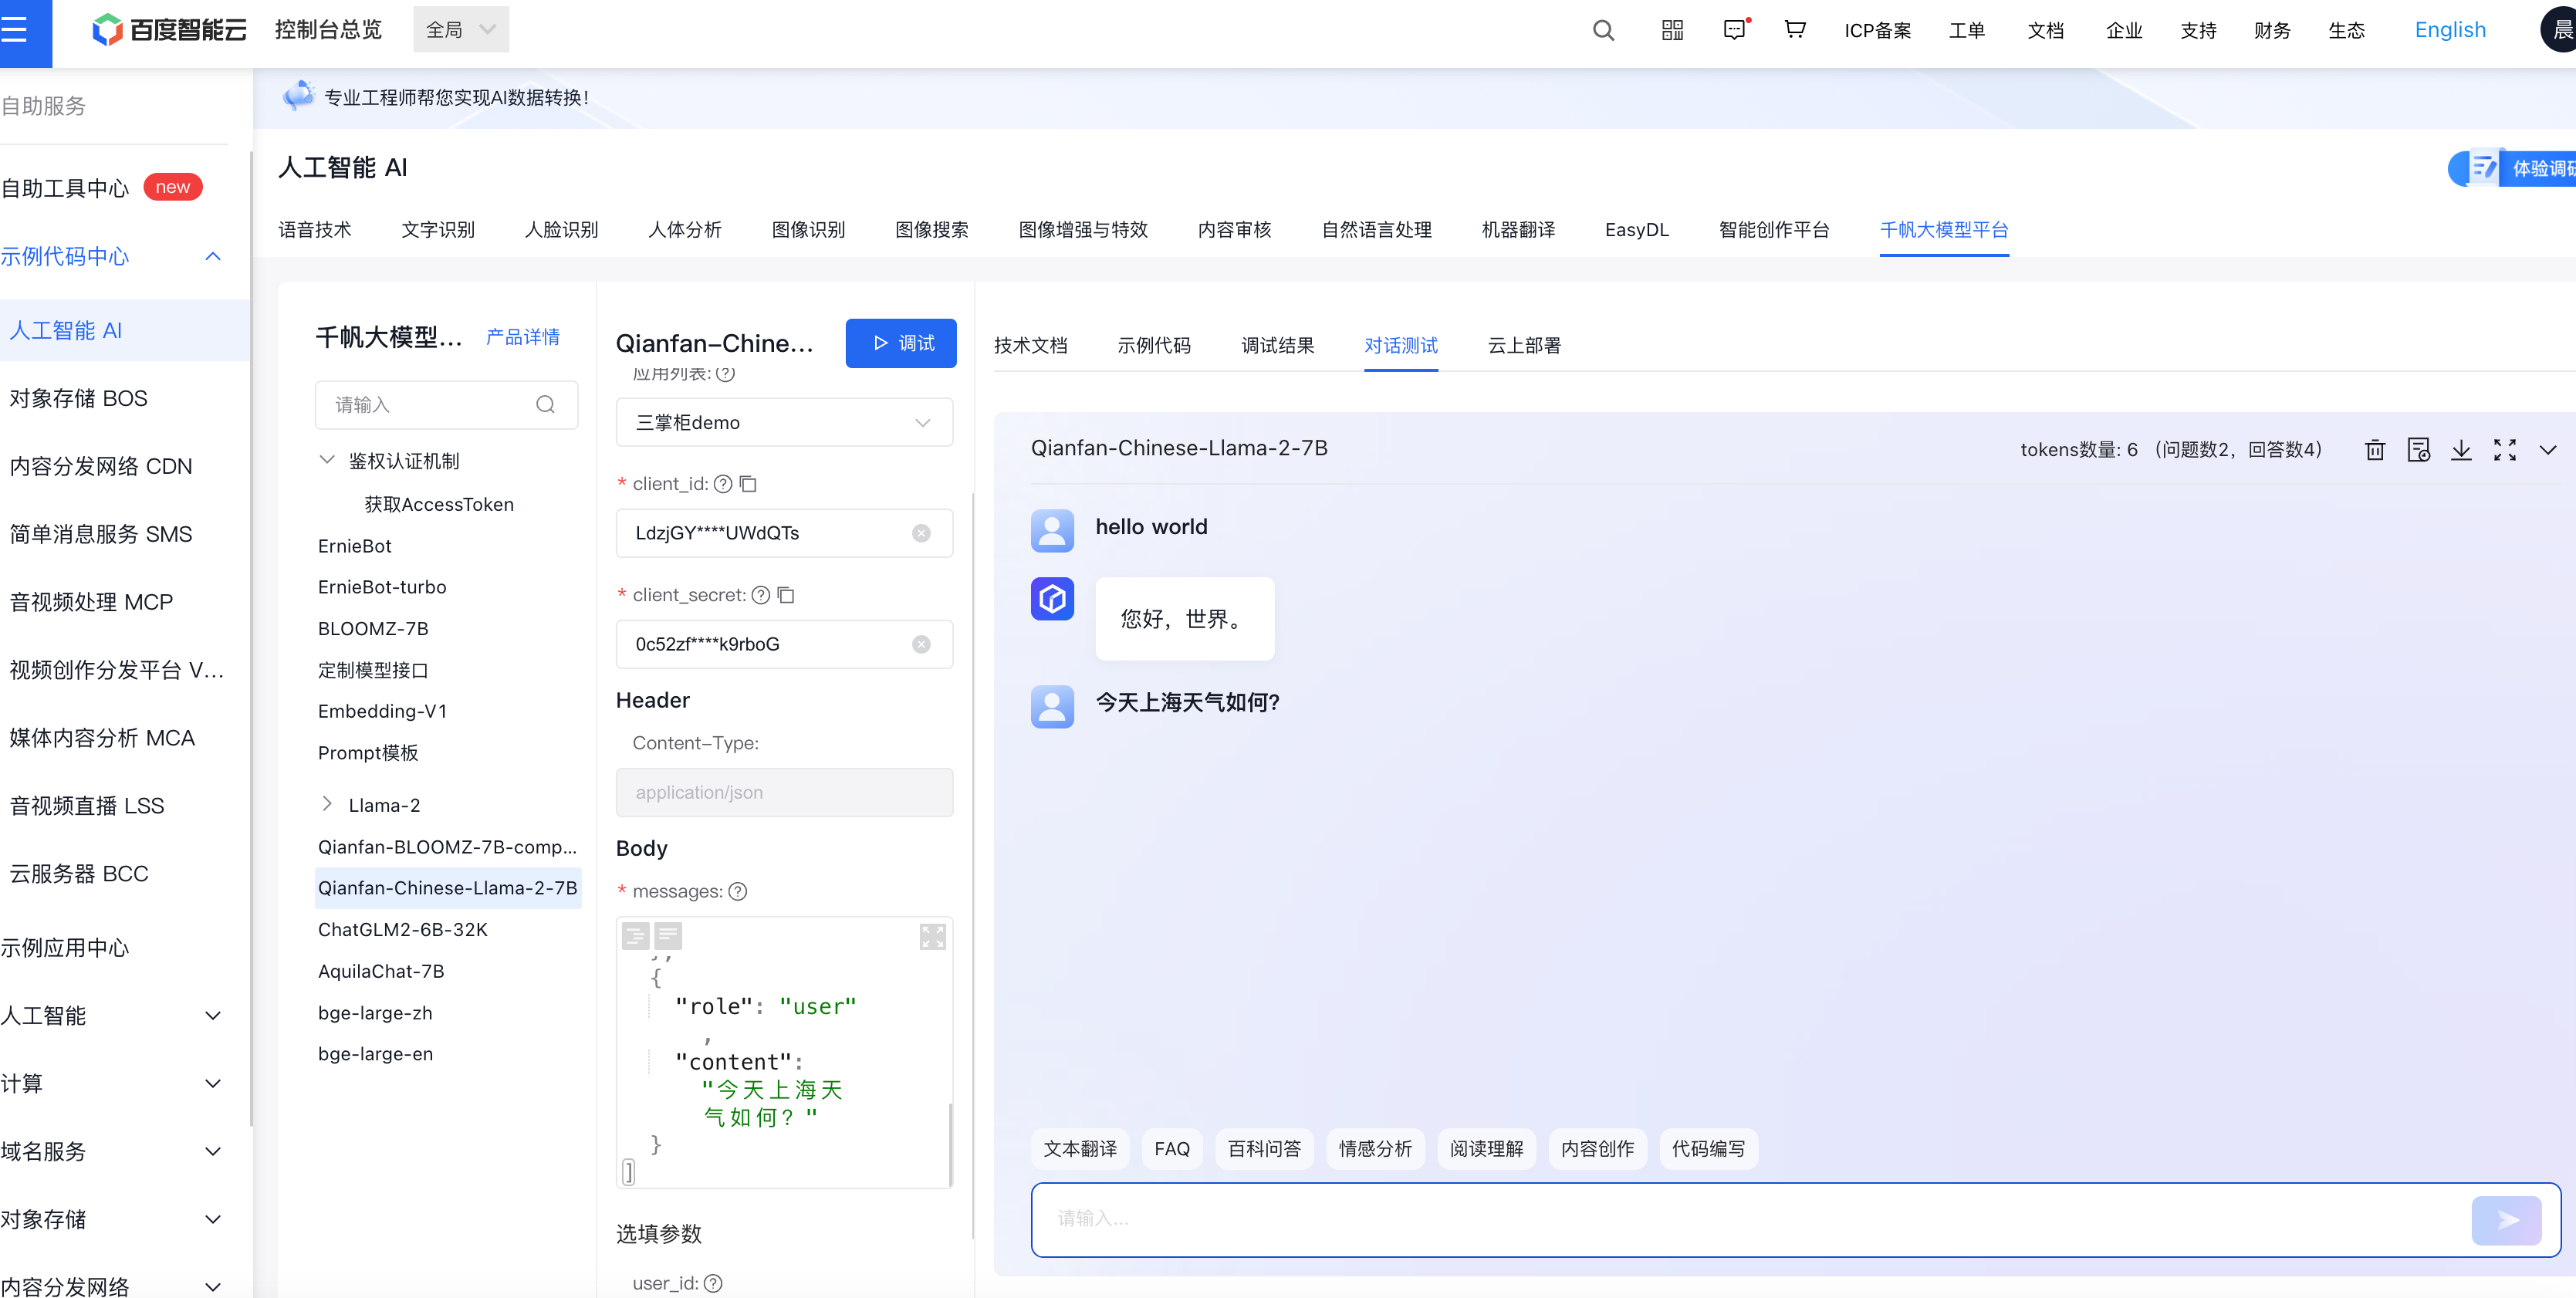This screenshot has width=2576, height=1298.
Task: Click the trash icon to clear chat
Action: tap(2374, 450)
